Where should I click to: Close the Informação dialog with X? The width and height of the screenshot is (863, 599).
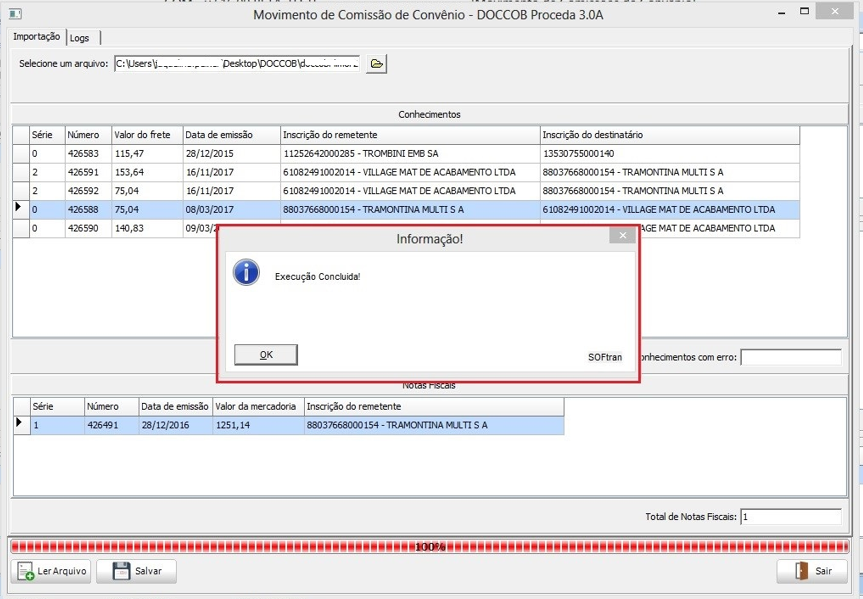click(x=622, y=236)
